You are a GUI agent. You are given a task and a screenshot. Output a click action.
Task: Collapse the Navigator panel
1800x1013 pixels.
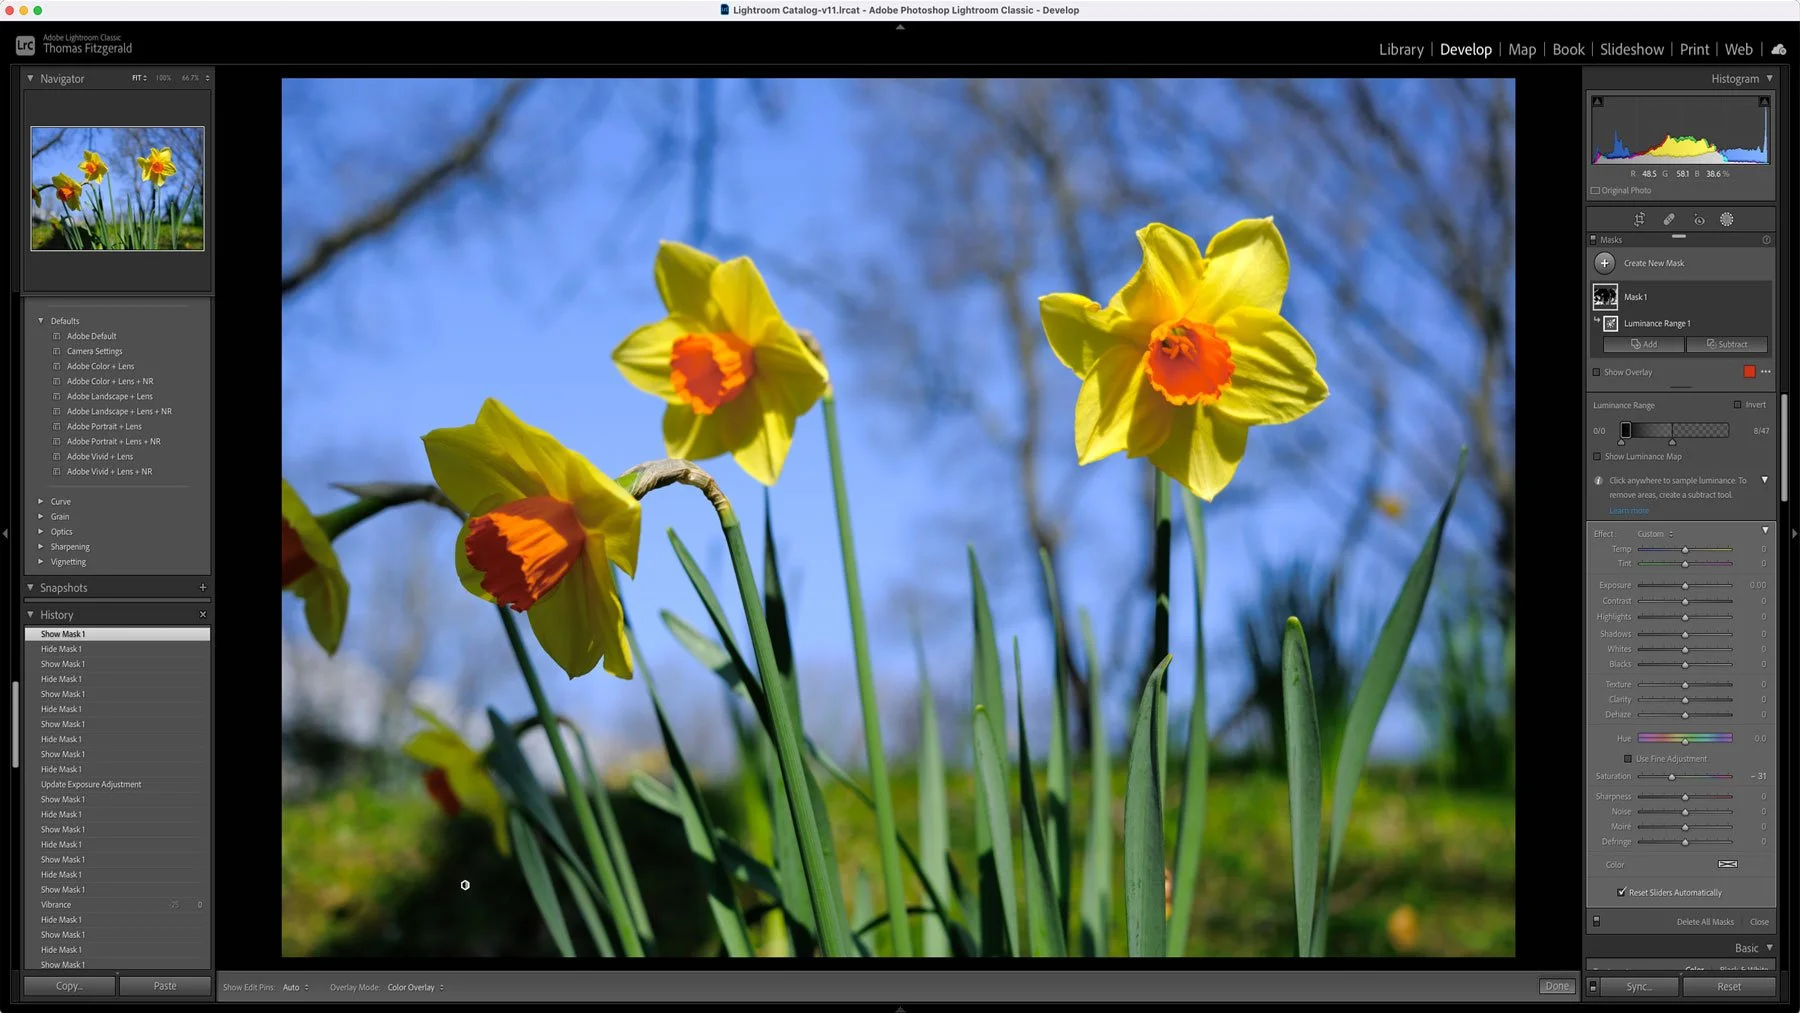tap(30, 78)
